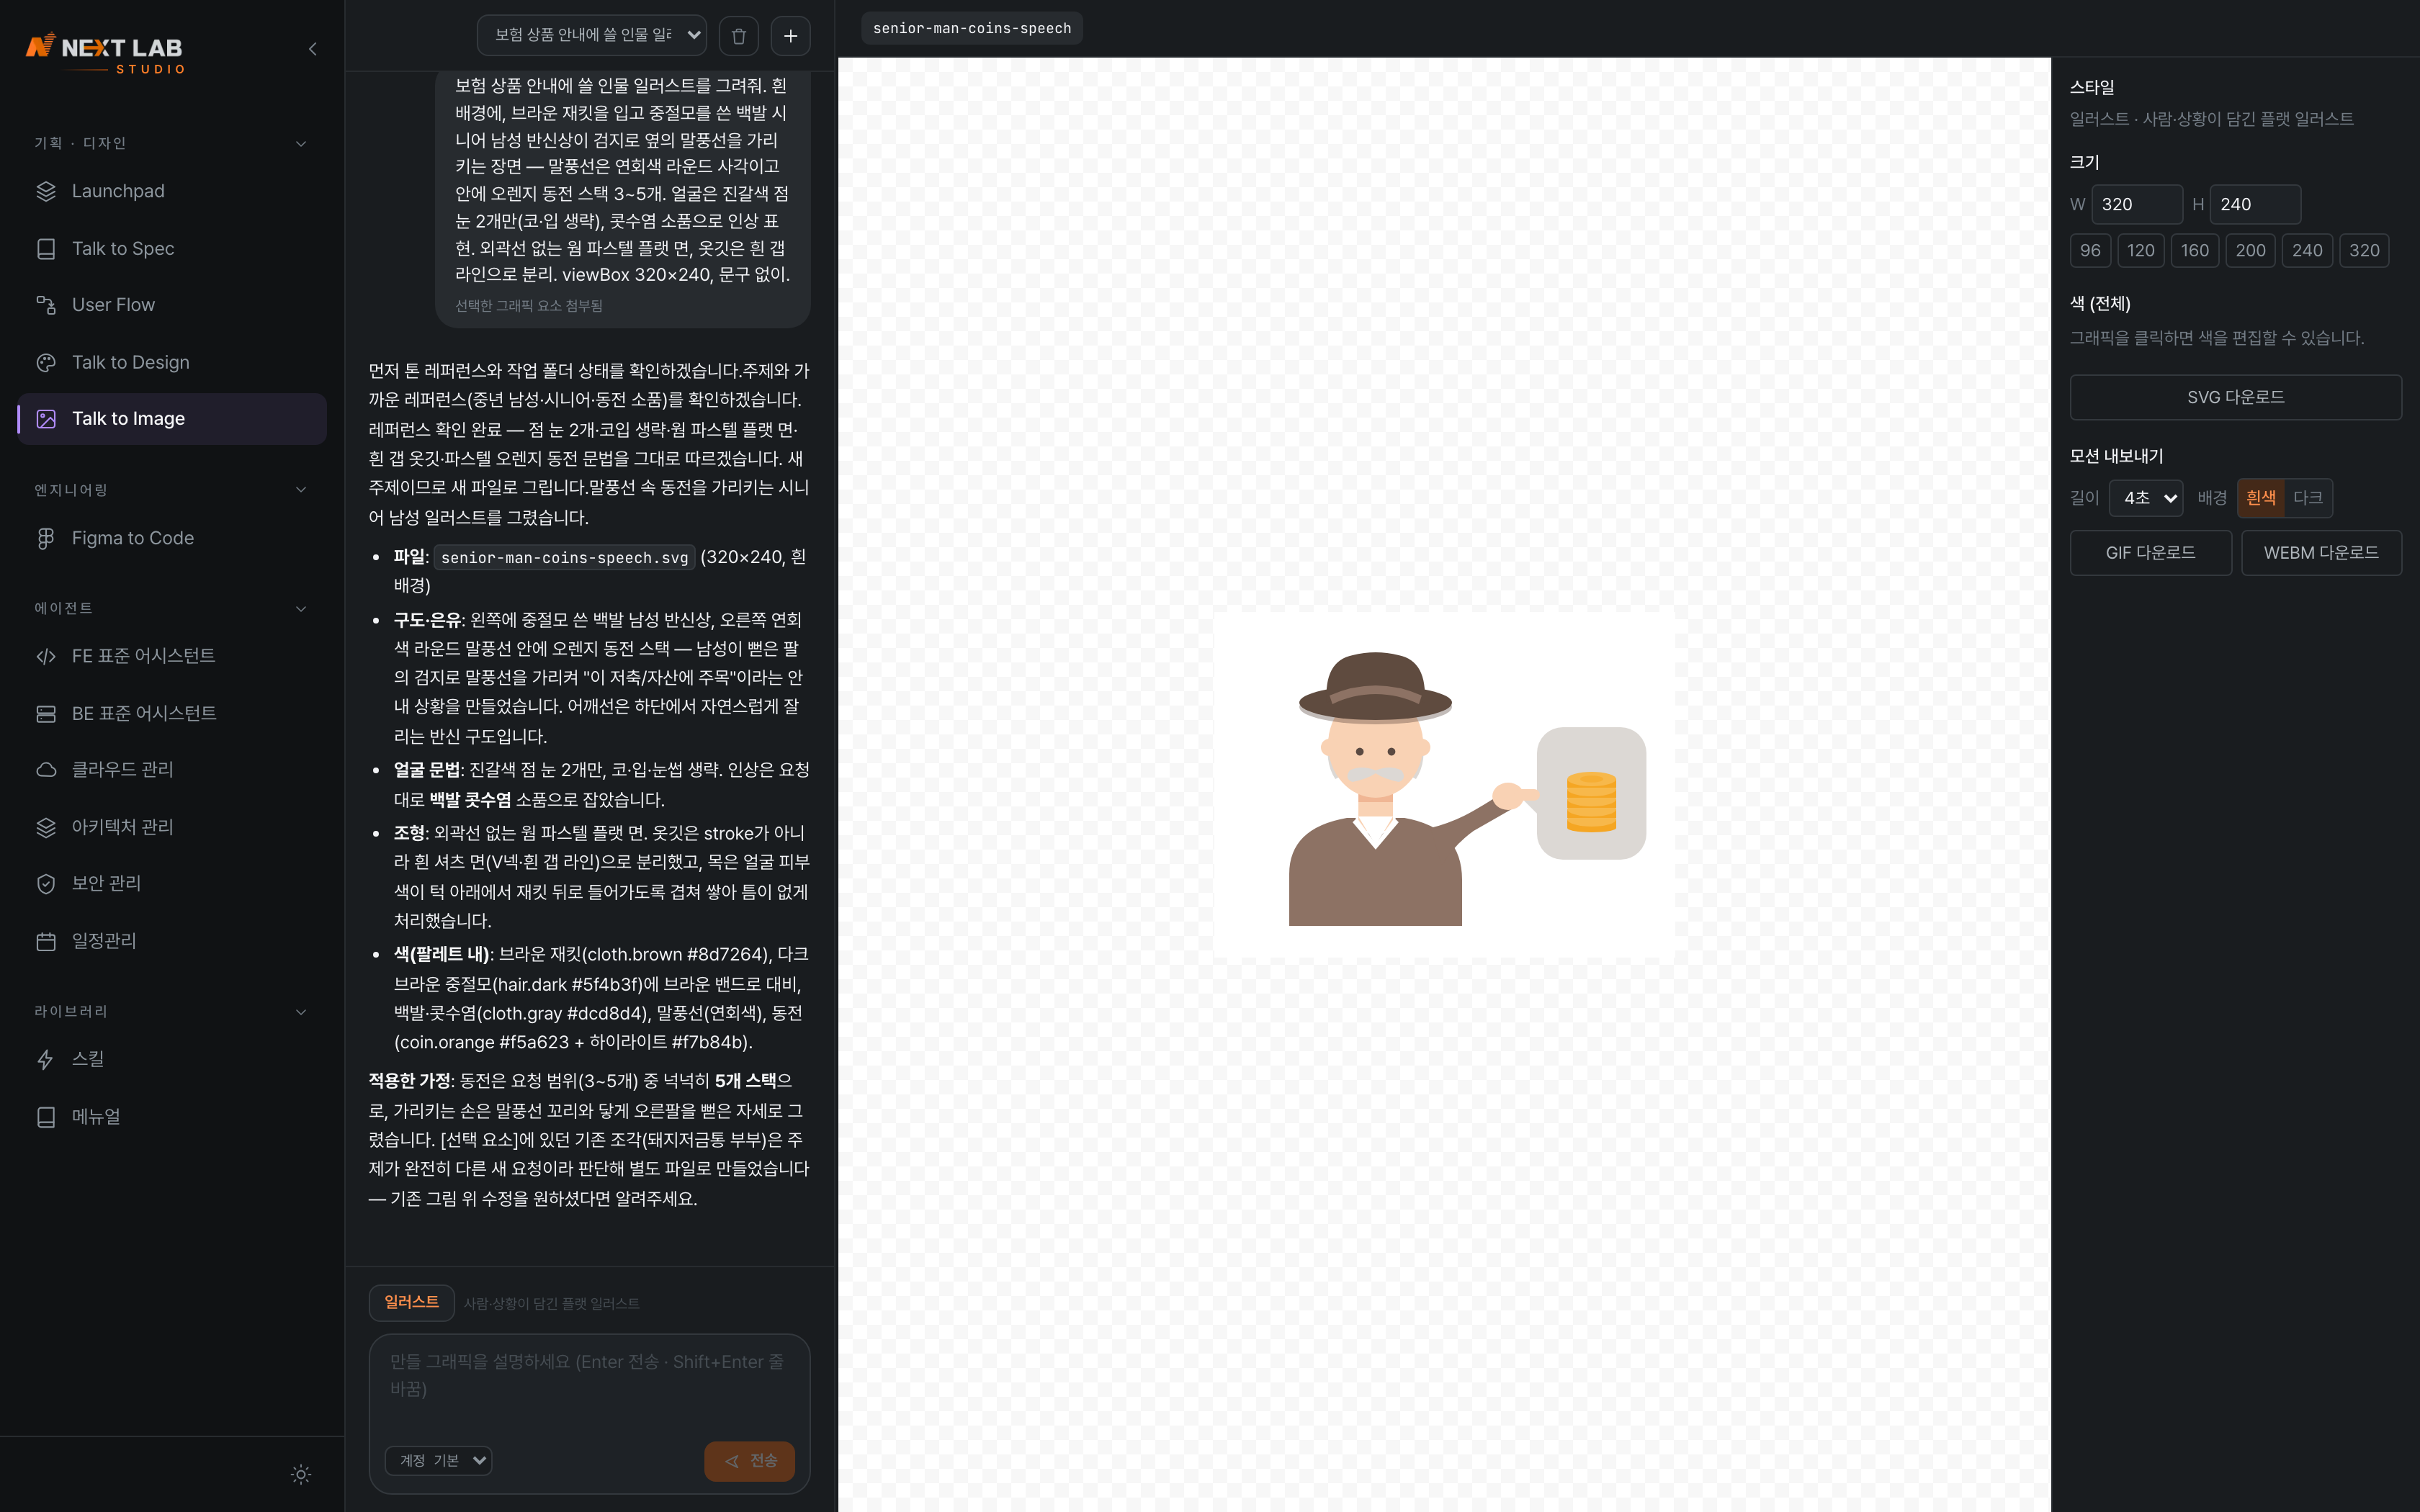This screenshot has height=1512, width=2420.
Task: Select 다크 background for motion export
Action: (2308, 498)
